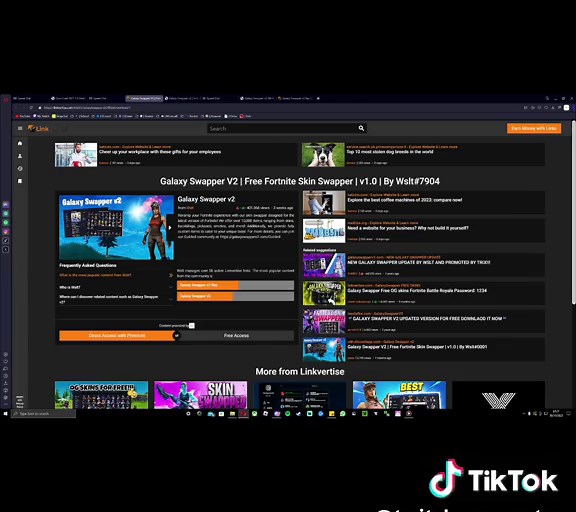Open the Linkvertise hamburger menu
This screenshot has height=512, width=576.
pos(20,128)
